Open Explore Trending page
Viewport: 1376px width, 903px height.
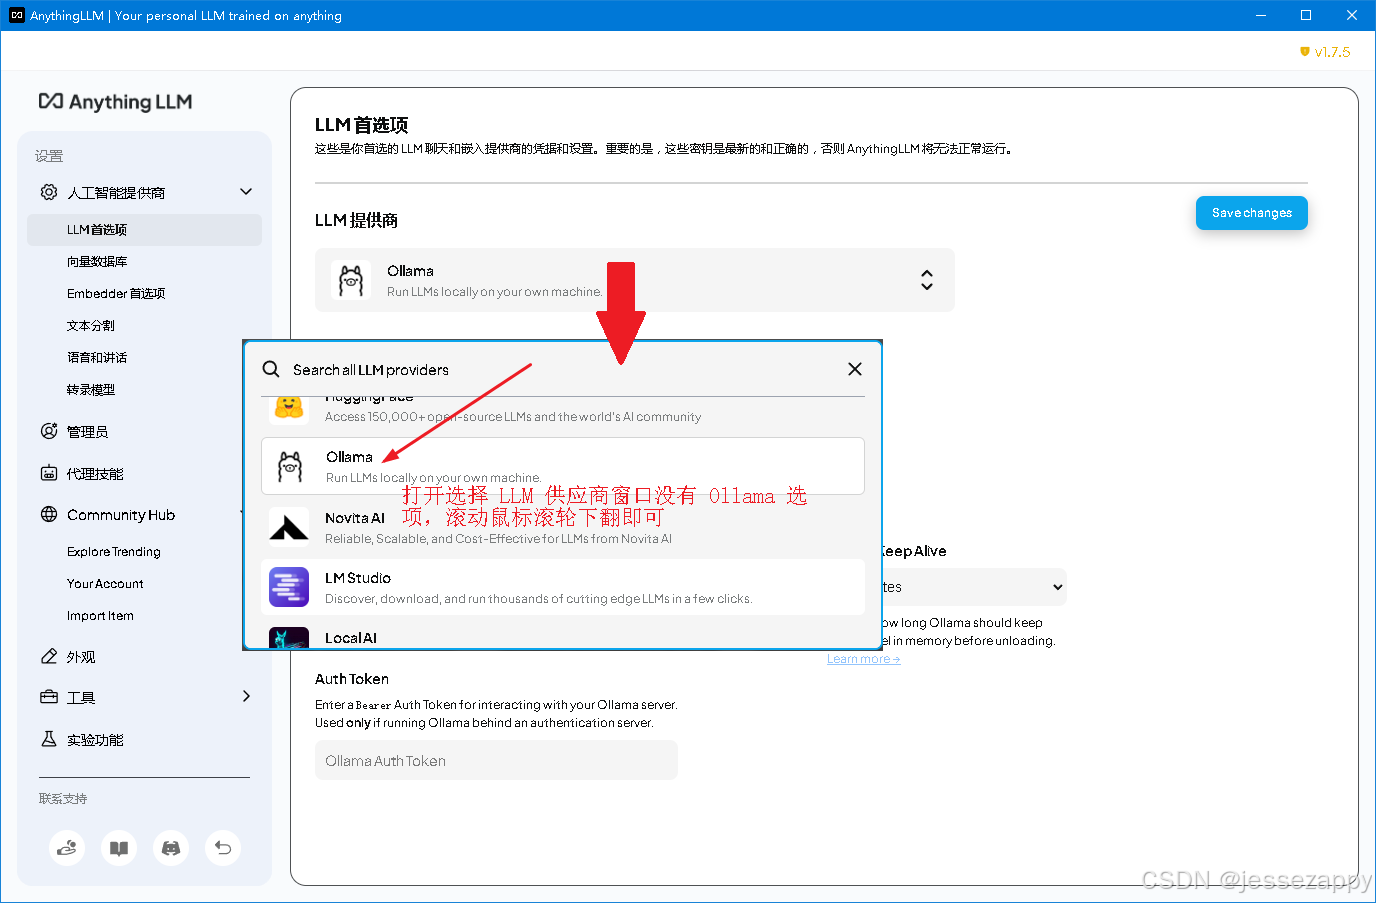[114, 551]
